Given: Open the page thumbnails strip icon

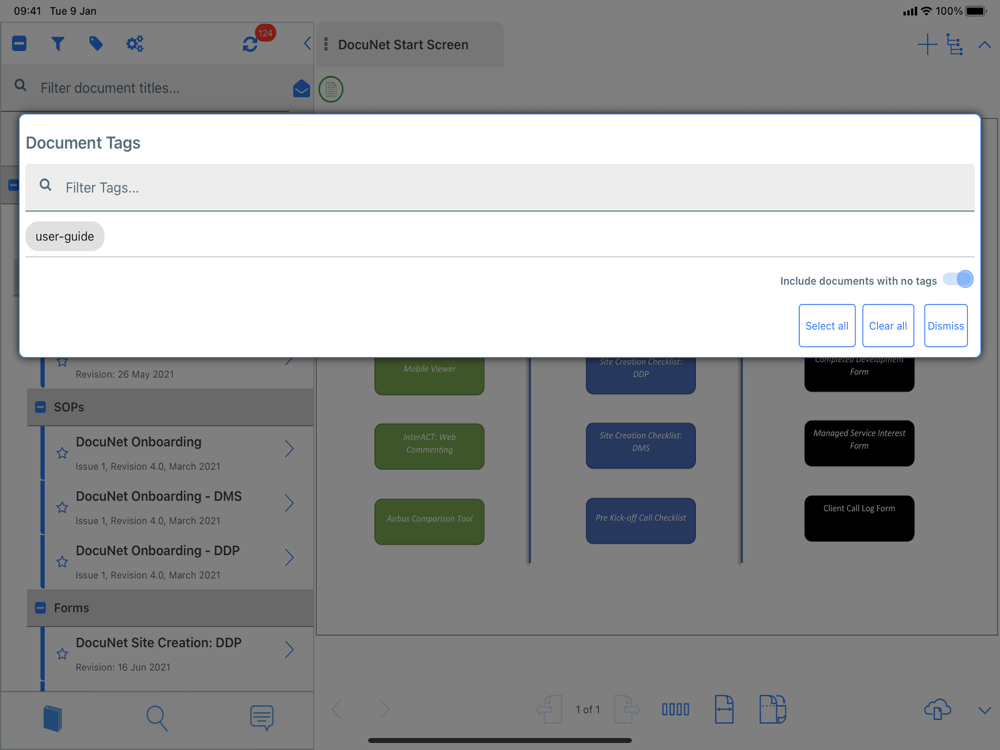Looking at the screenshot, I should pyautogui.click(x=675, y=709).
